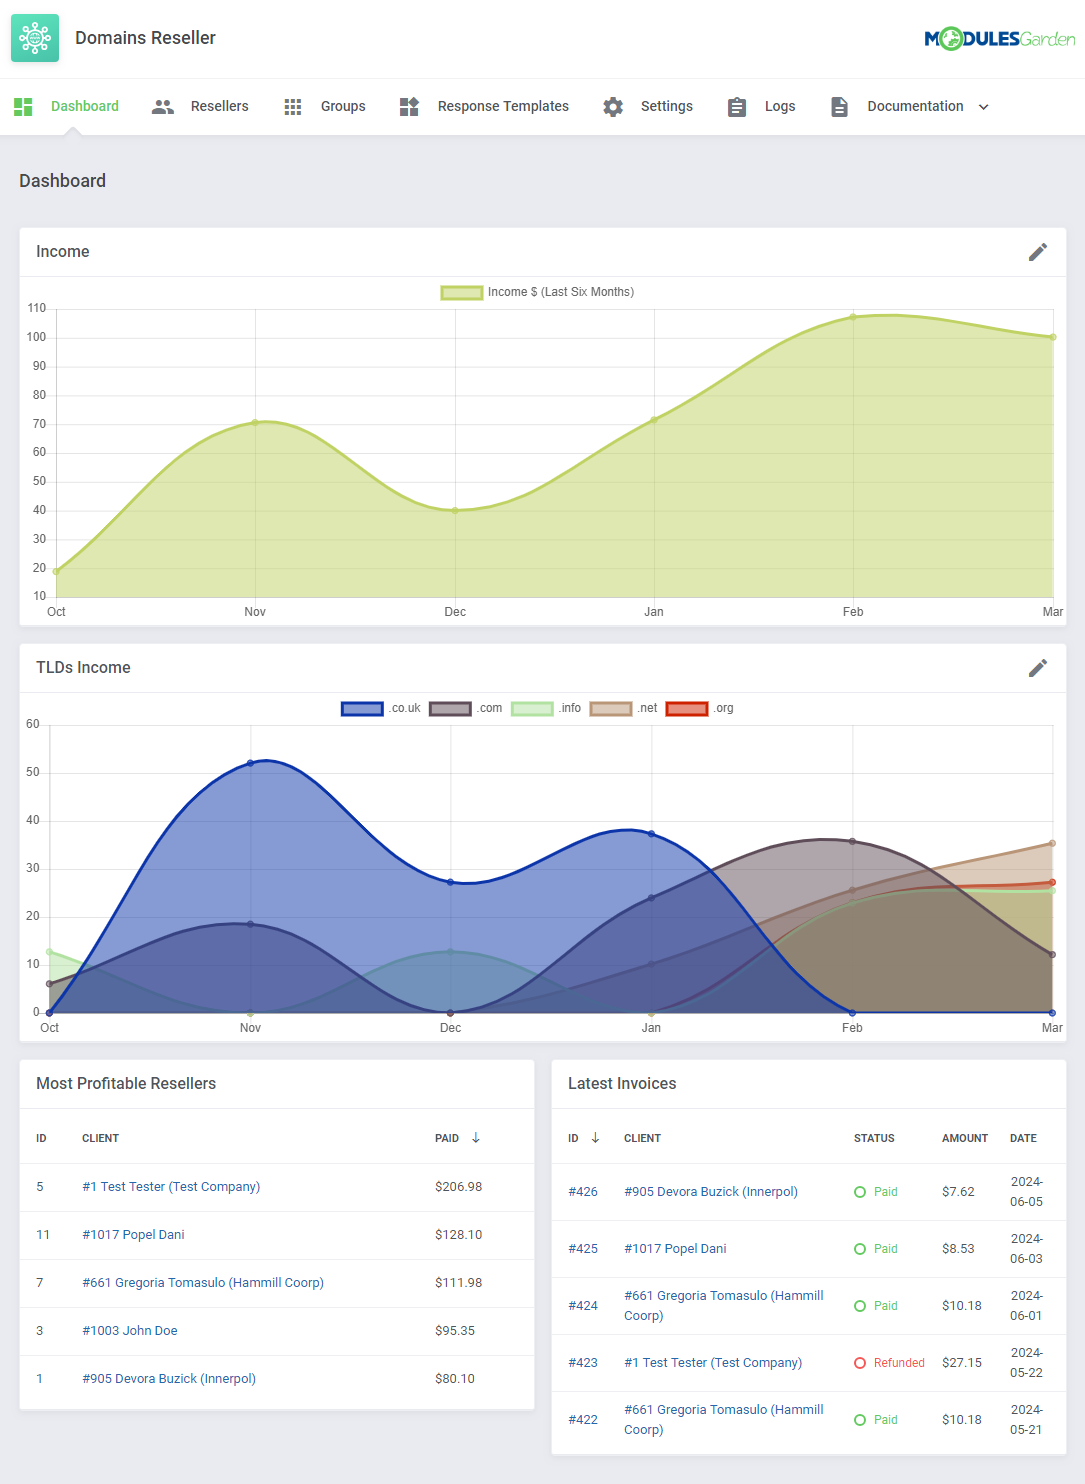
Task: Click the CLIENT column header in Latest Invoices
Action: [642, 1138]
